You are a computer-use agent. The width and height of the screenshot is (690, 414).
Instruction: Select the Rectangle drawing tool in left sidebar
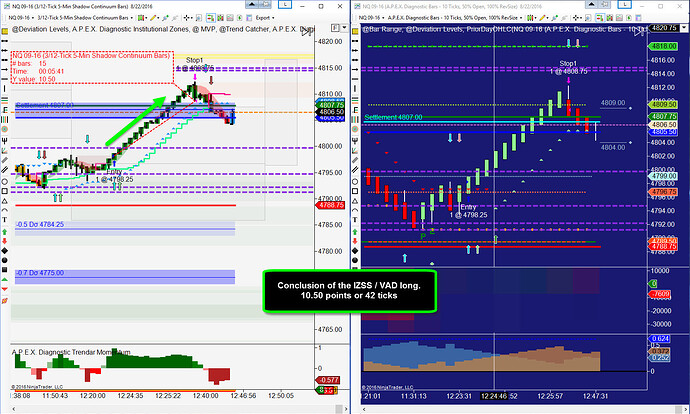click(5, 191)
